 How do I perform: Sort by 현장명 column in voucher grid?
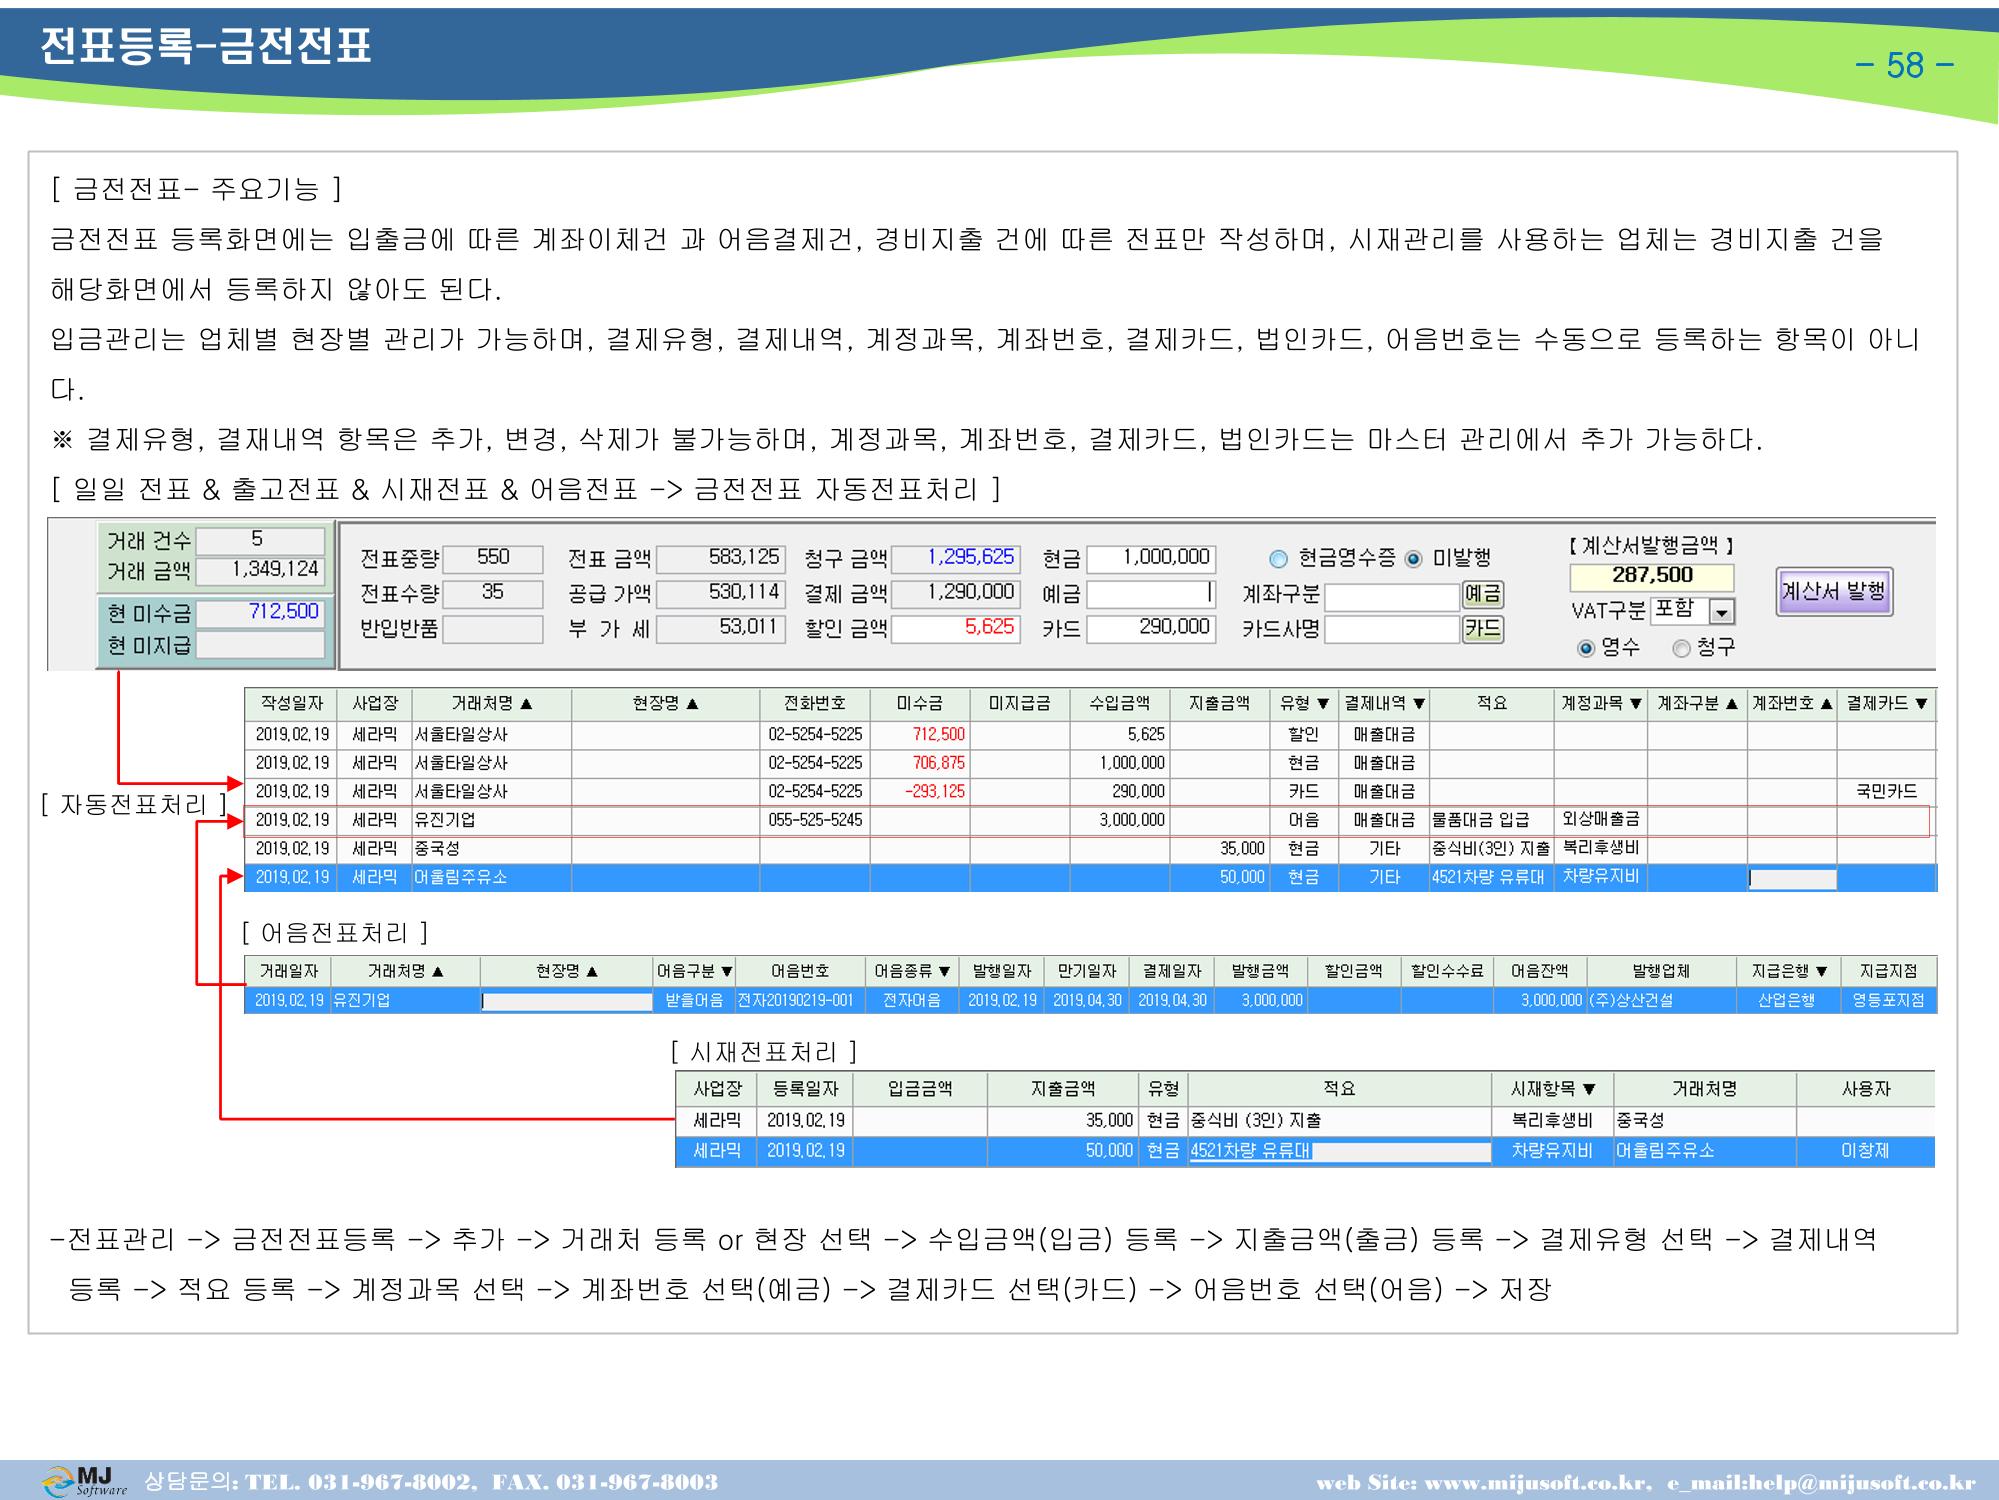[x=665, y=704]
